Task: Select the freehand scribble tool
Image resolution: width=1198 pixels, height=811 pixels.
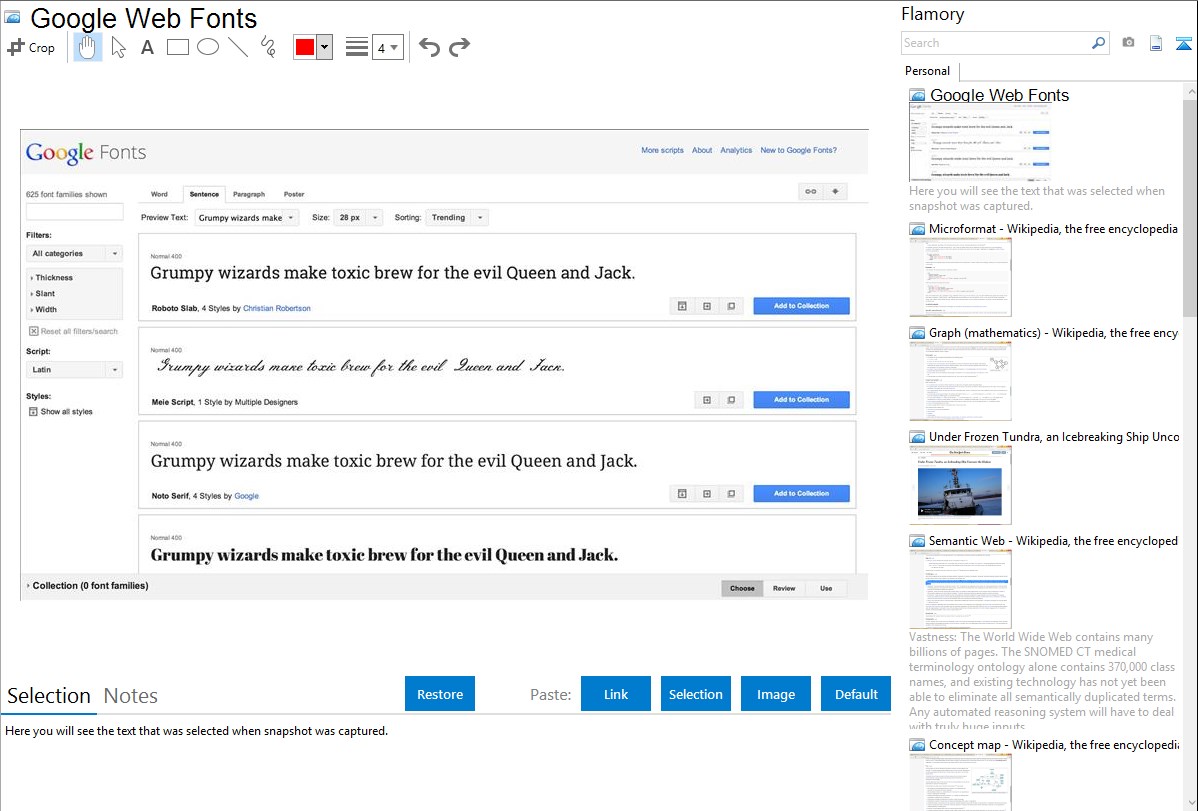Action: [x=268, y=47]
